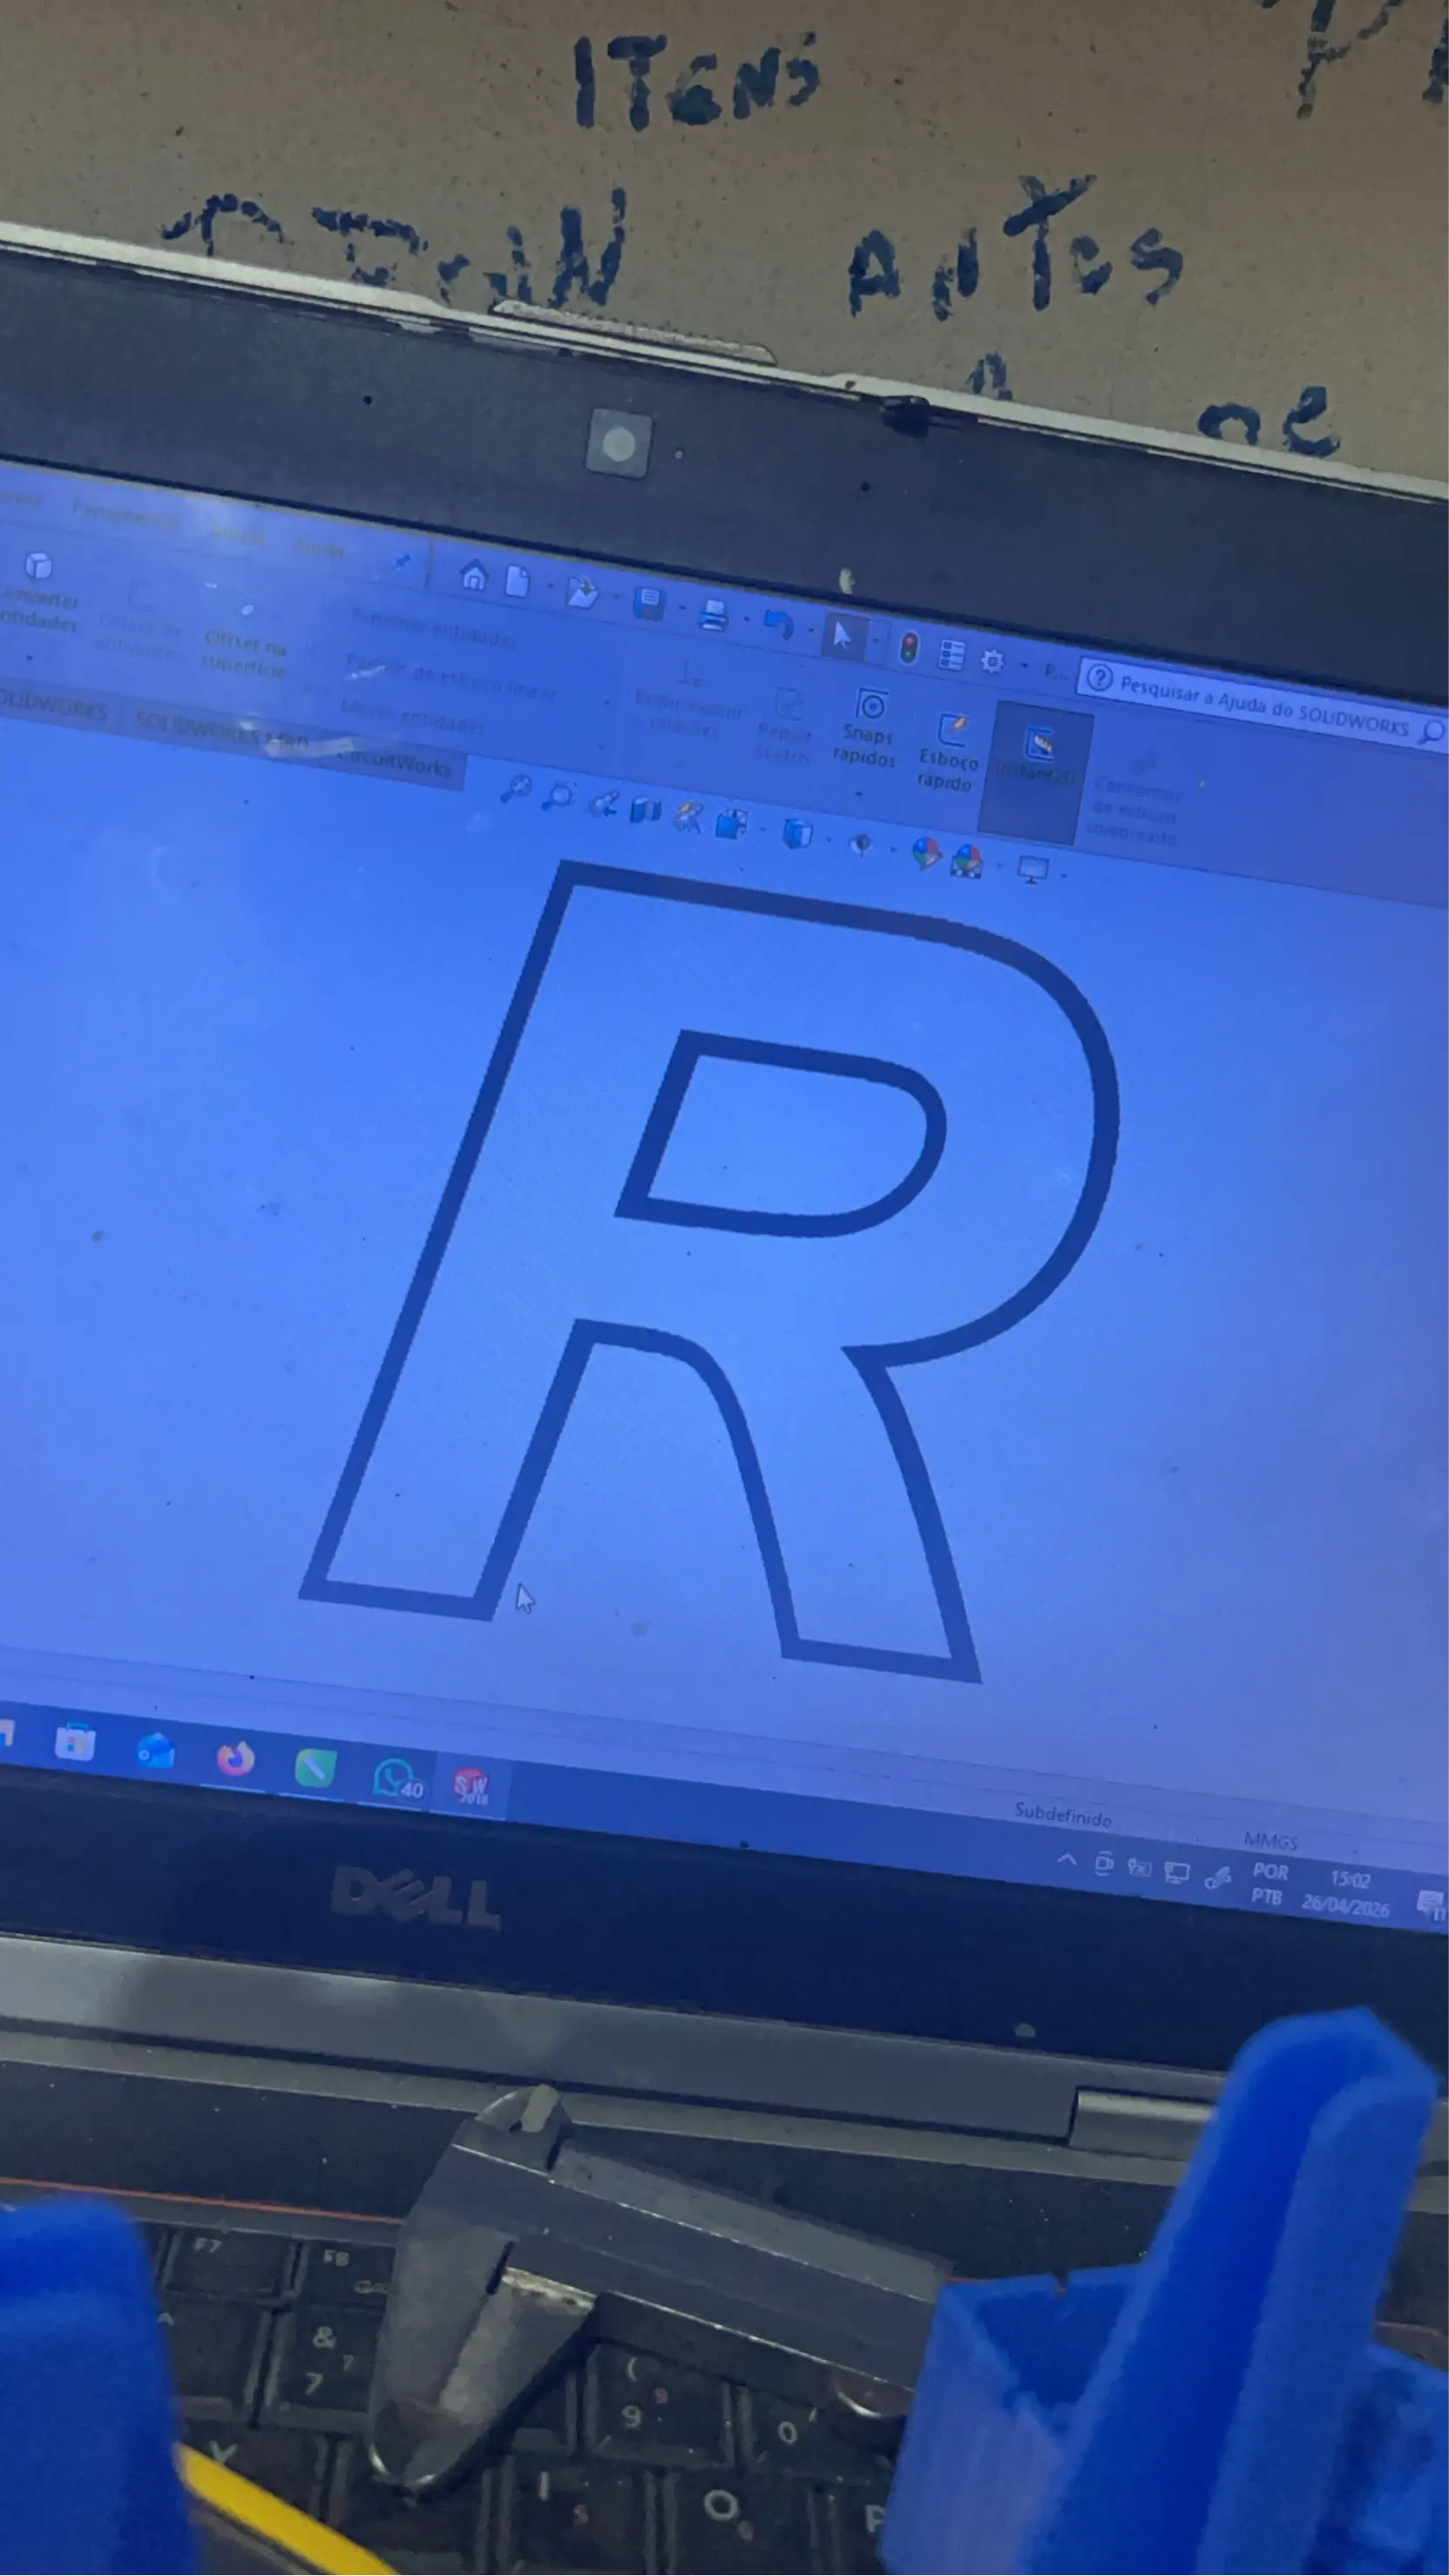Click Mover entidades
Screen dimensions: 1449x2576
(412, 716)
